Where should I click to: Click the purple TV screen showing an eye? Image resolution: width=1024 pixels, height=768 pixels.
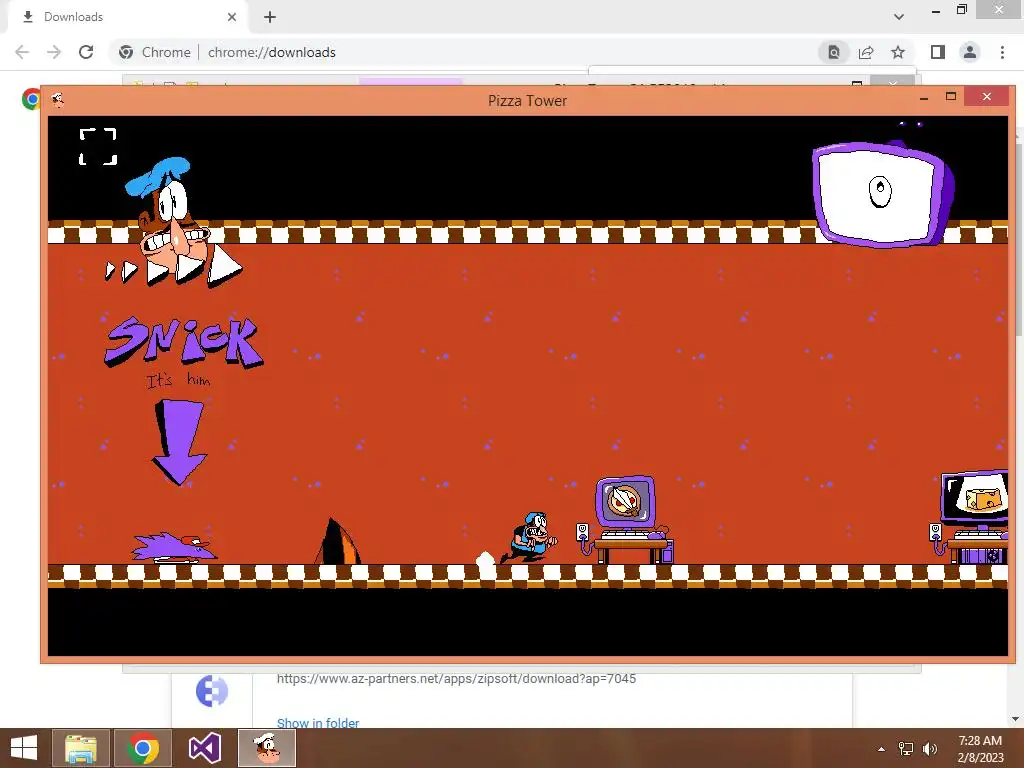882,193
